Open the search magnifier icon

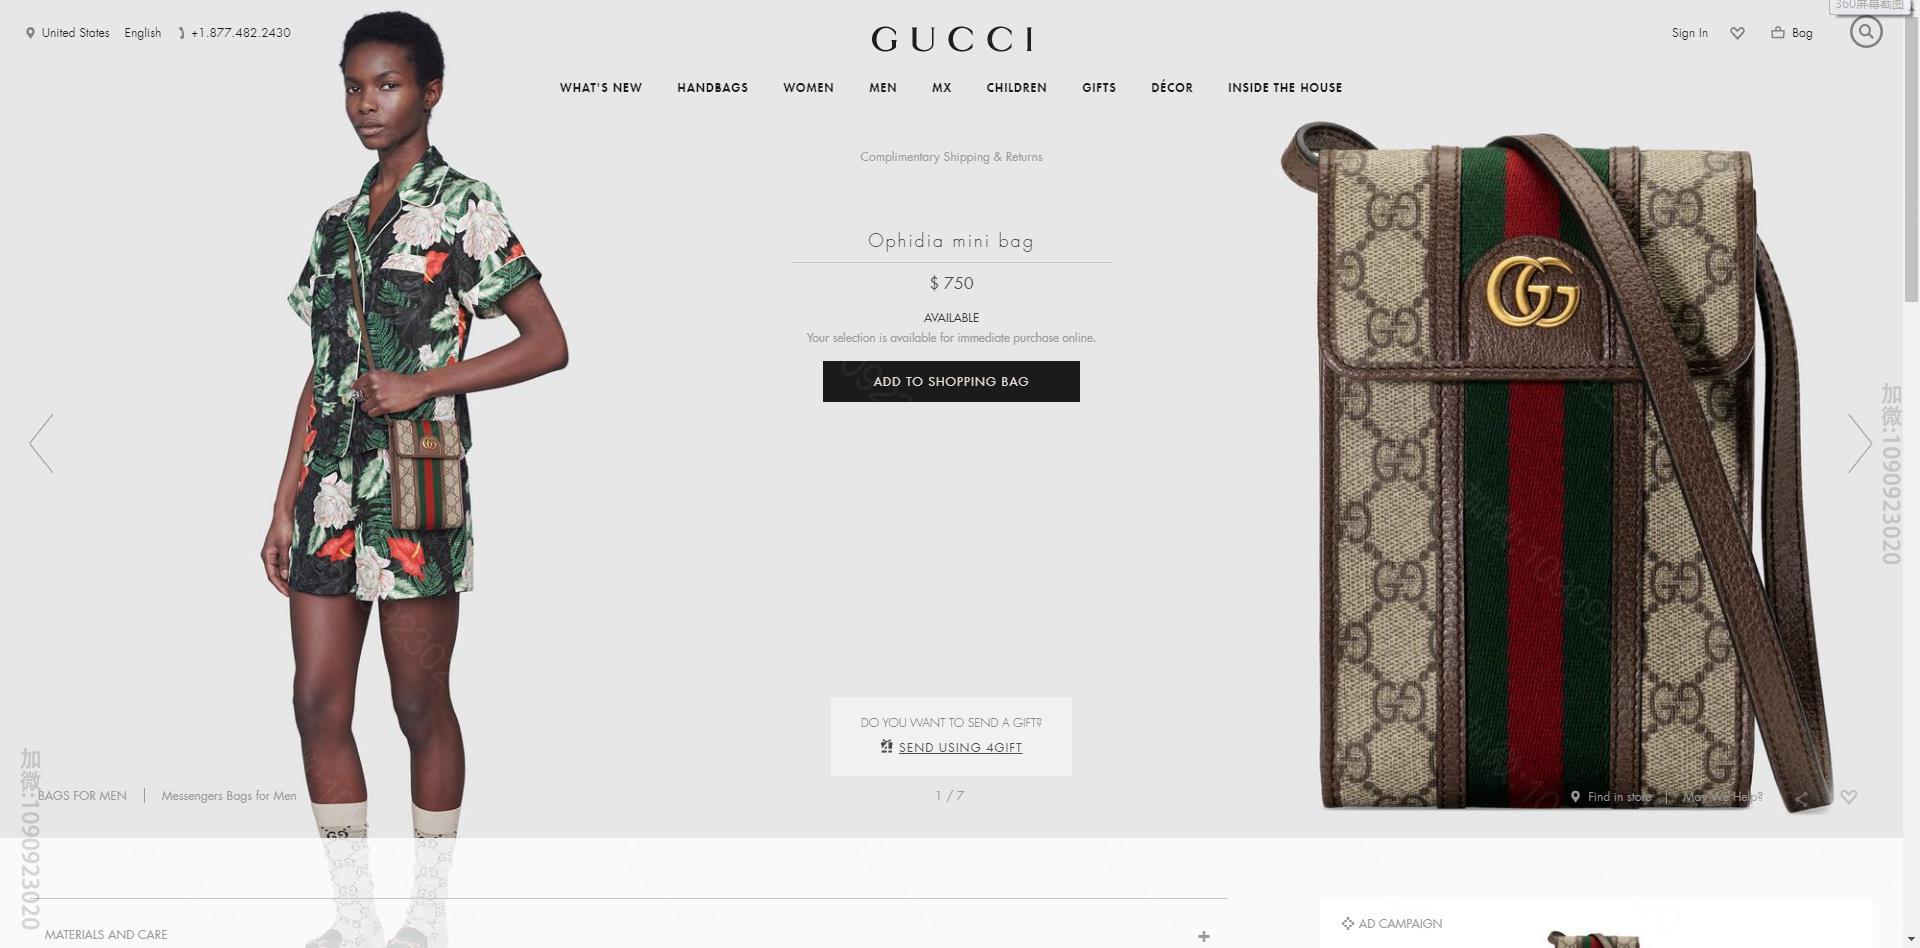(x=1866, y=32)
